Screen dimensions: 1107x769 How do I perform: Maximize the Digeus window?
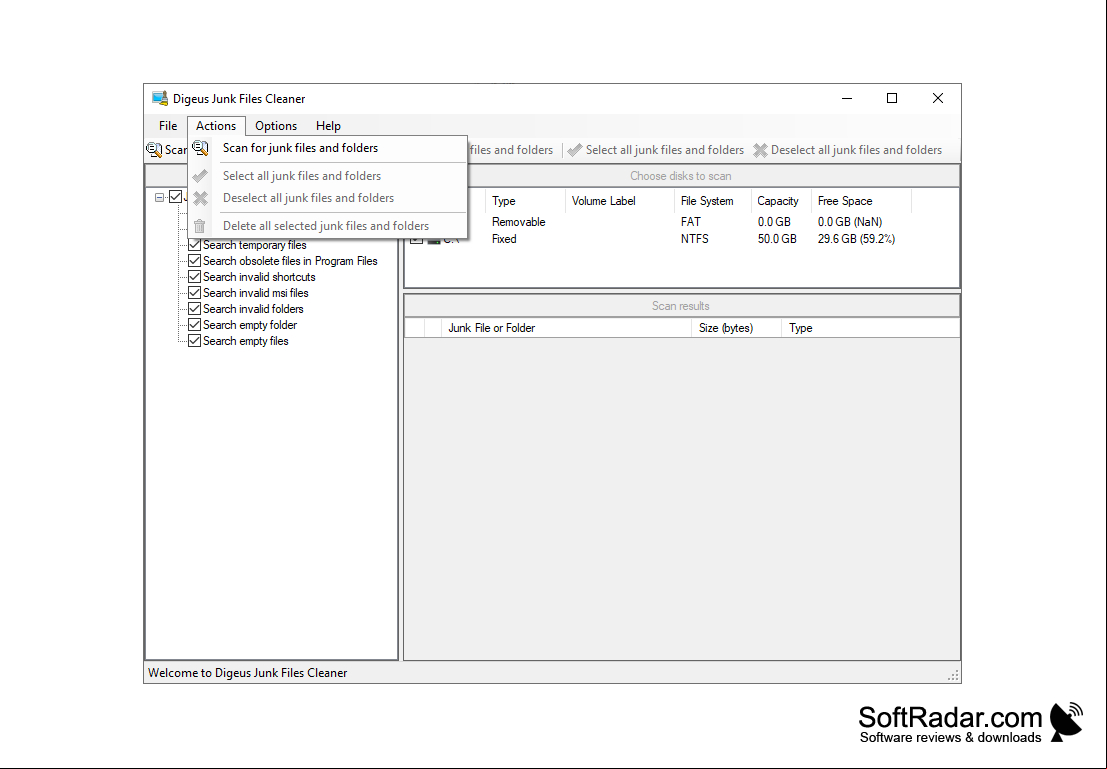(x=892, y=98)
